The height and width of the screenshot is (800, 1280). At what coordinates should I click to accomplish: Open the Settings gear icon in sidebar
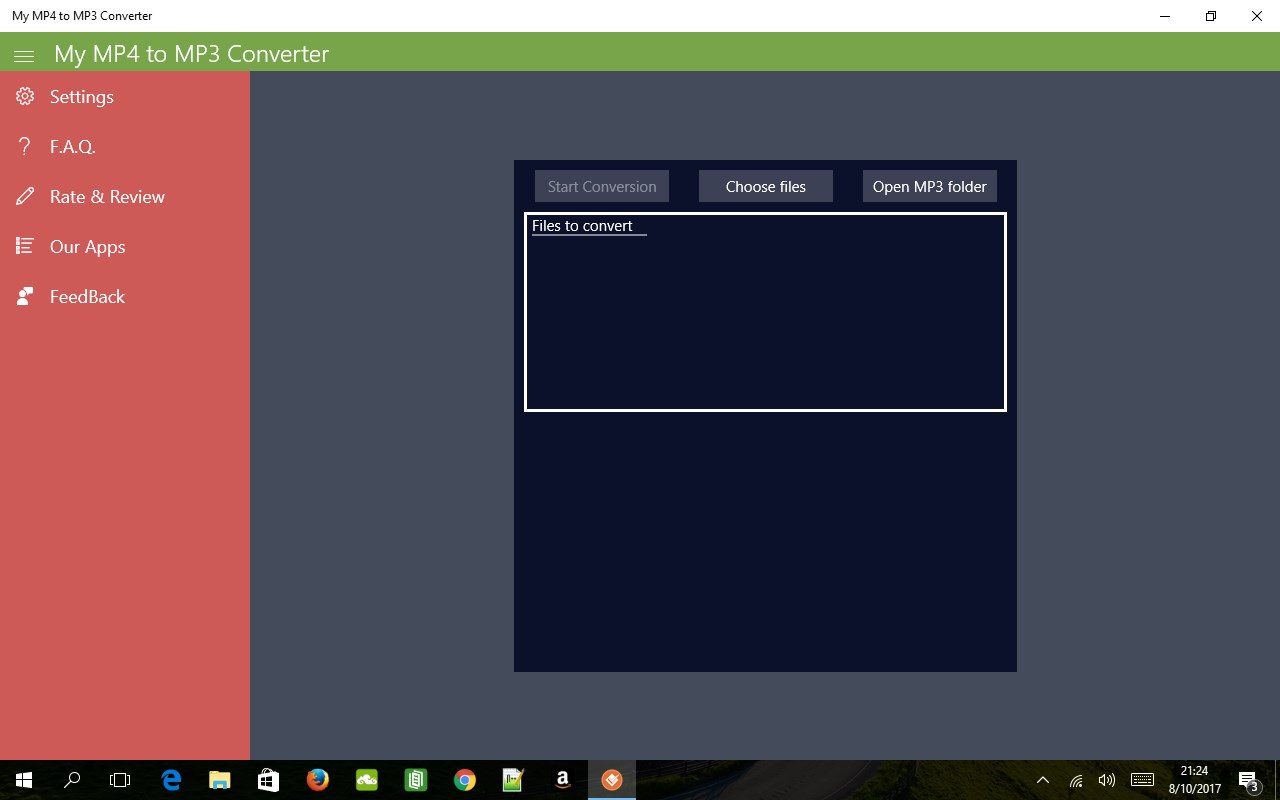coord(24,96)
